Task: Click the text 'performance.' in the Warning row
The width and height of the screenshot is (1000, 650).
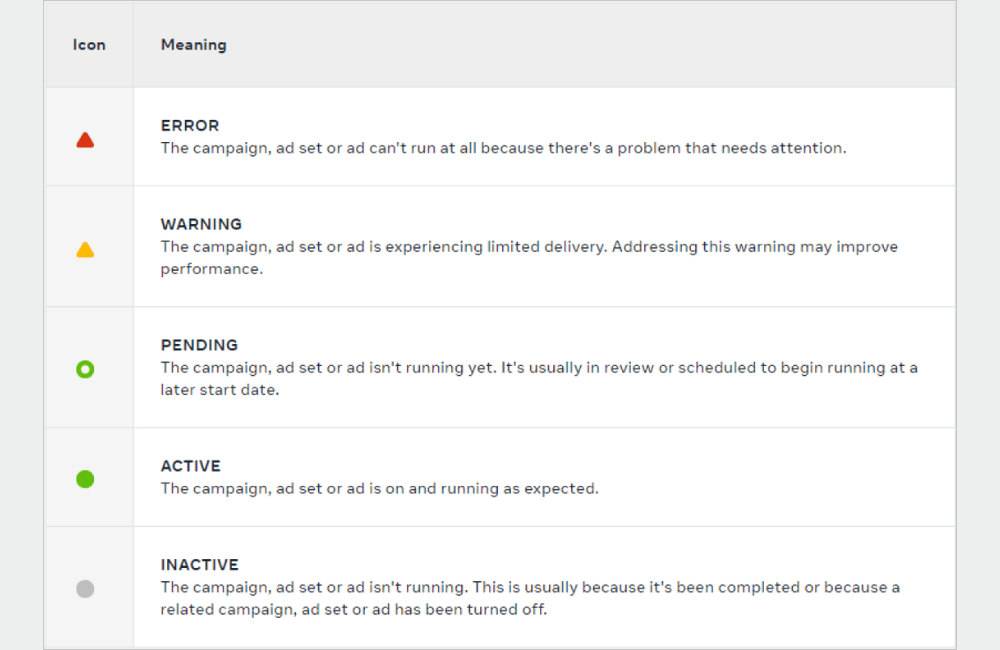Action: 211,270
